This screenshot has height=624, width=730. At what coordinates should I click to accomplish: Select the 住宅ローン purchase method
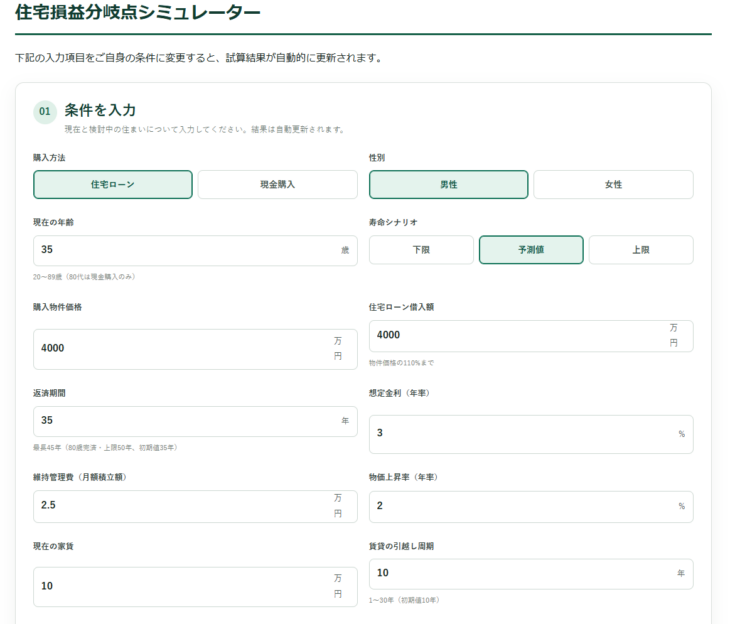click(x=113, y=184)
